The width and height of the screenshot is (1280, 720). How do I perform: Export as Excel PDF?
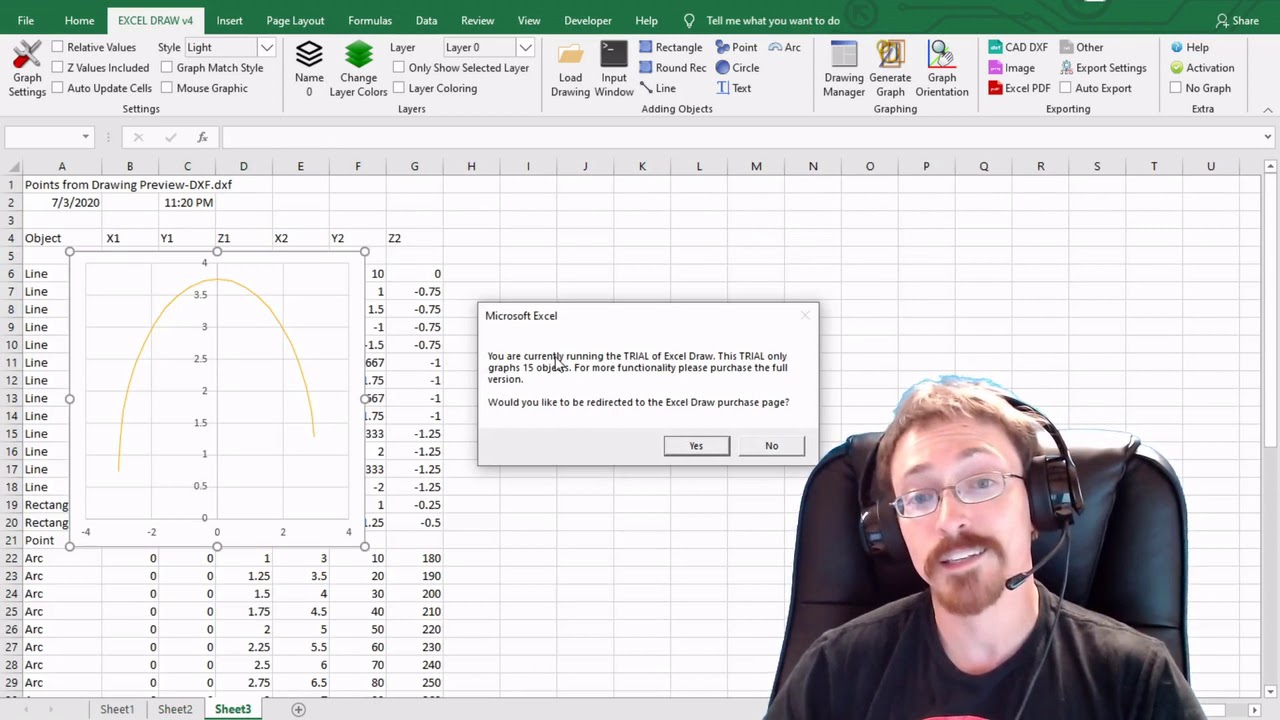[x=1019, y=88]
